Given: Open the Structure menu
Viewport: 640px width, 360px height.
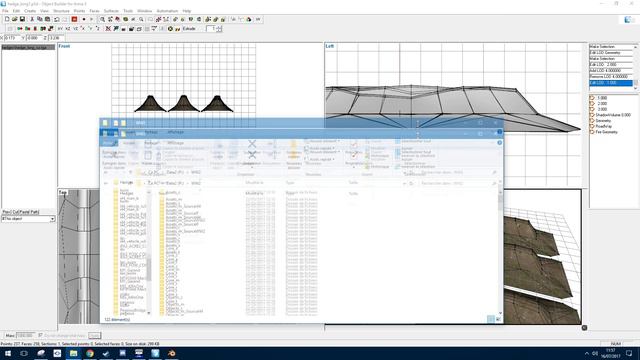Looking at the screenshot, I should pos(61,11).
